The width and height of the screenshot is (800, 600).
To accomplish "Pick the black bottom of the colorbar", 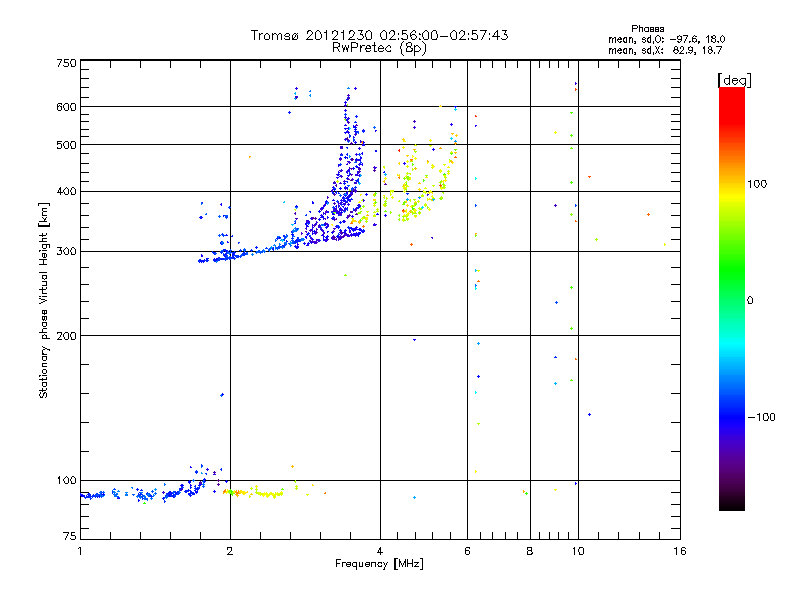I will (732, 503).
